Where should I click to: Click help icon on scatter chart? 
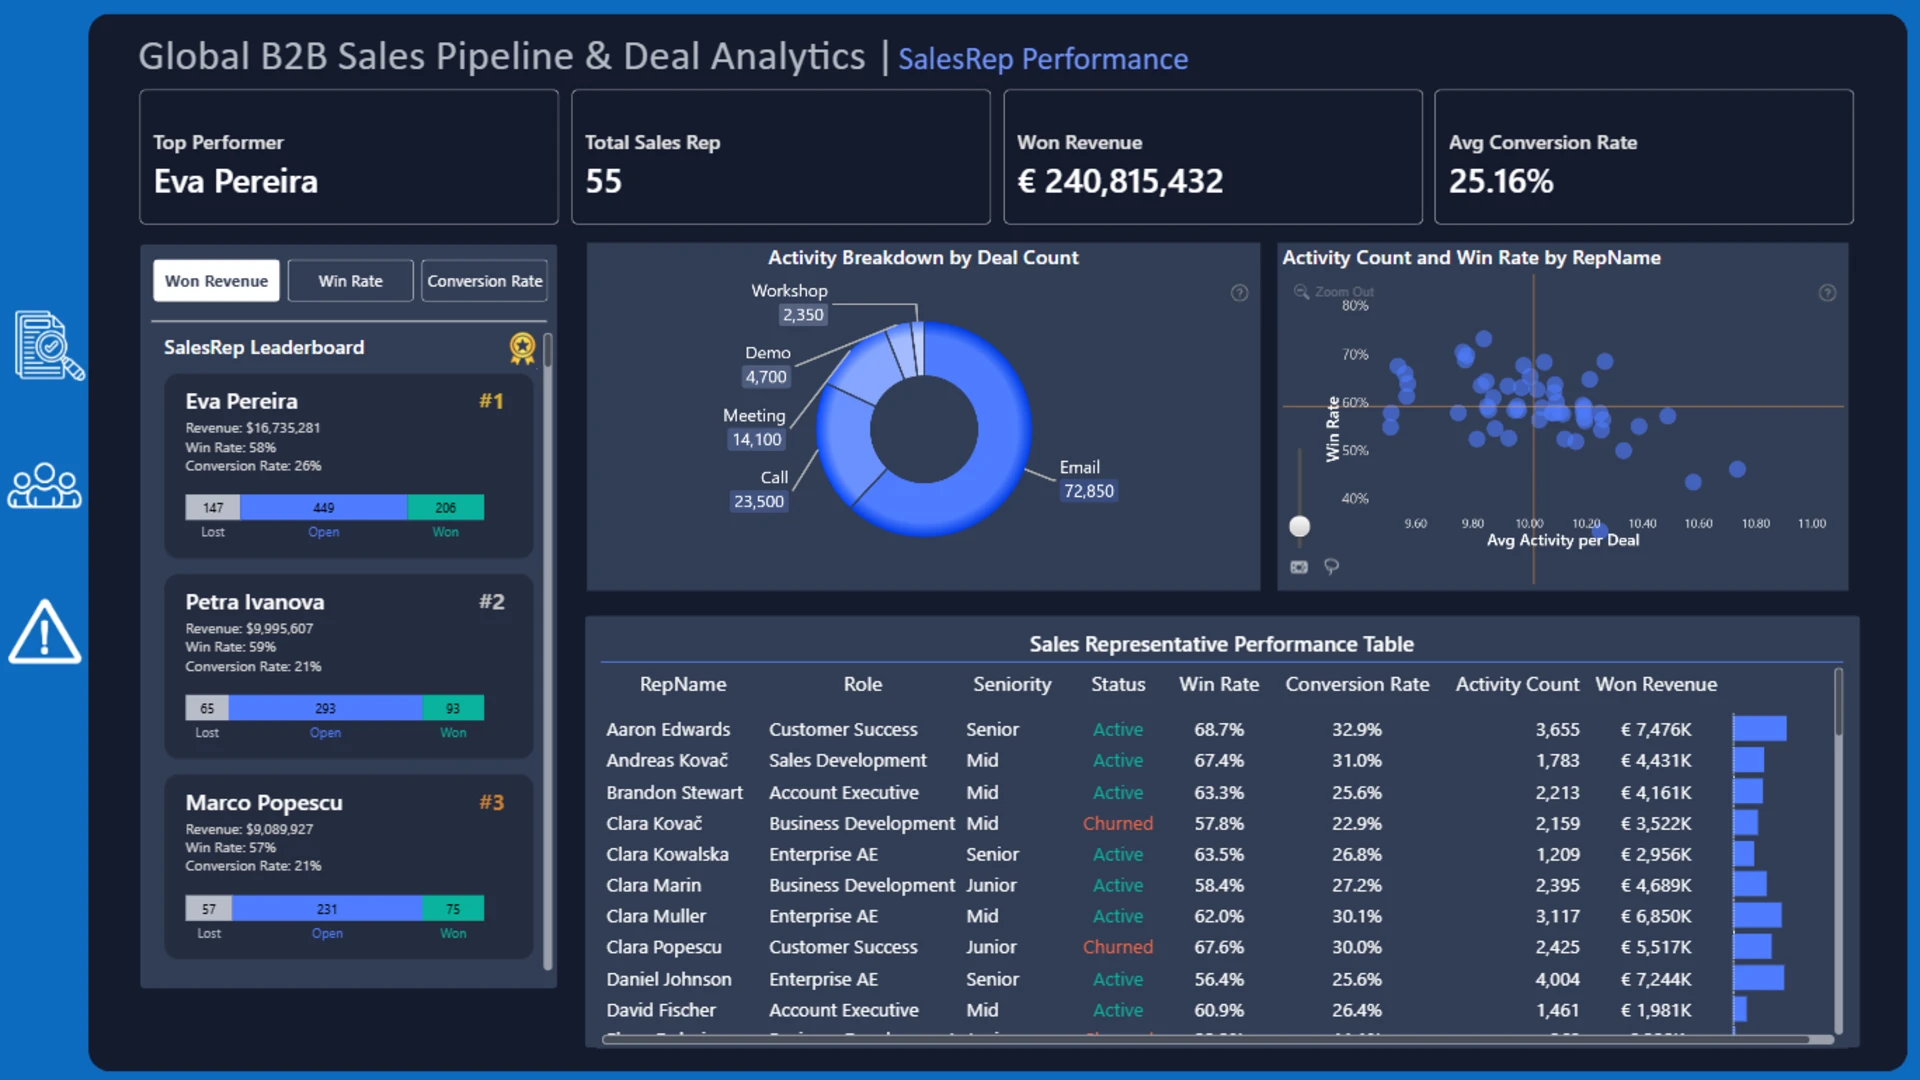click(x=1827, y=293)
